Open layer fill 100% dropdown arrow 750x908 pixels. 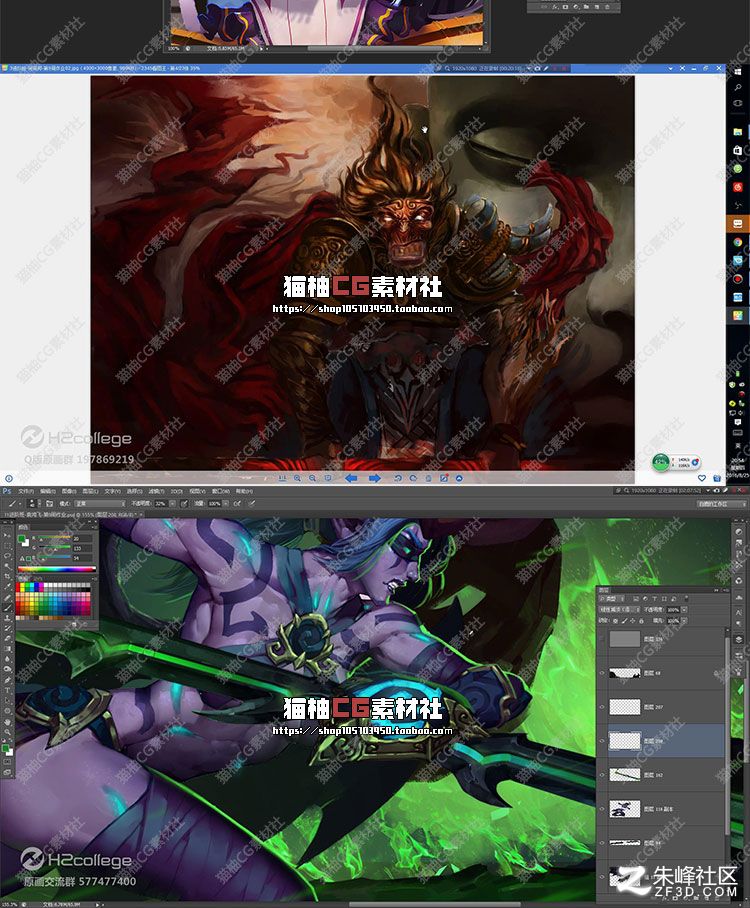[684, 620]
